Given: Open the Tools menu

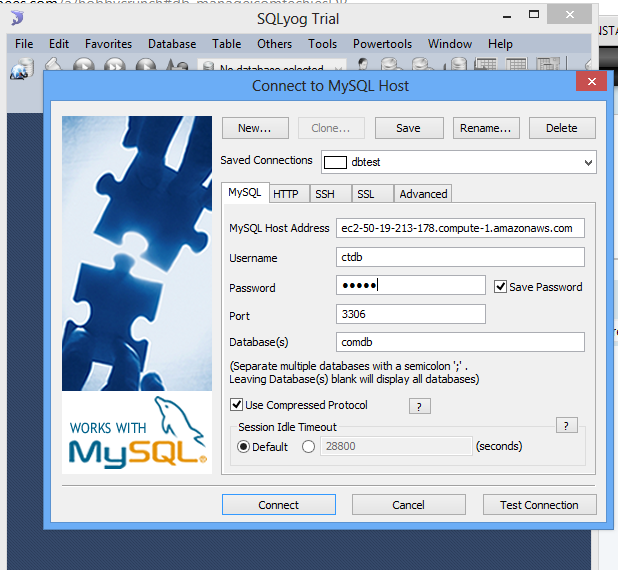Looking at the screenshot, I should click(322, 44).
